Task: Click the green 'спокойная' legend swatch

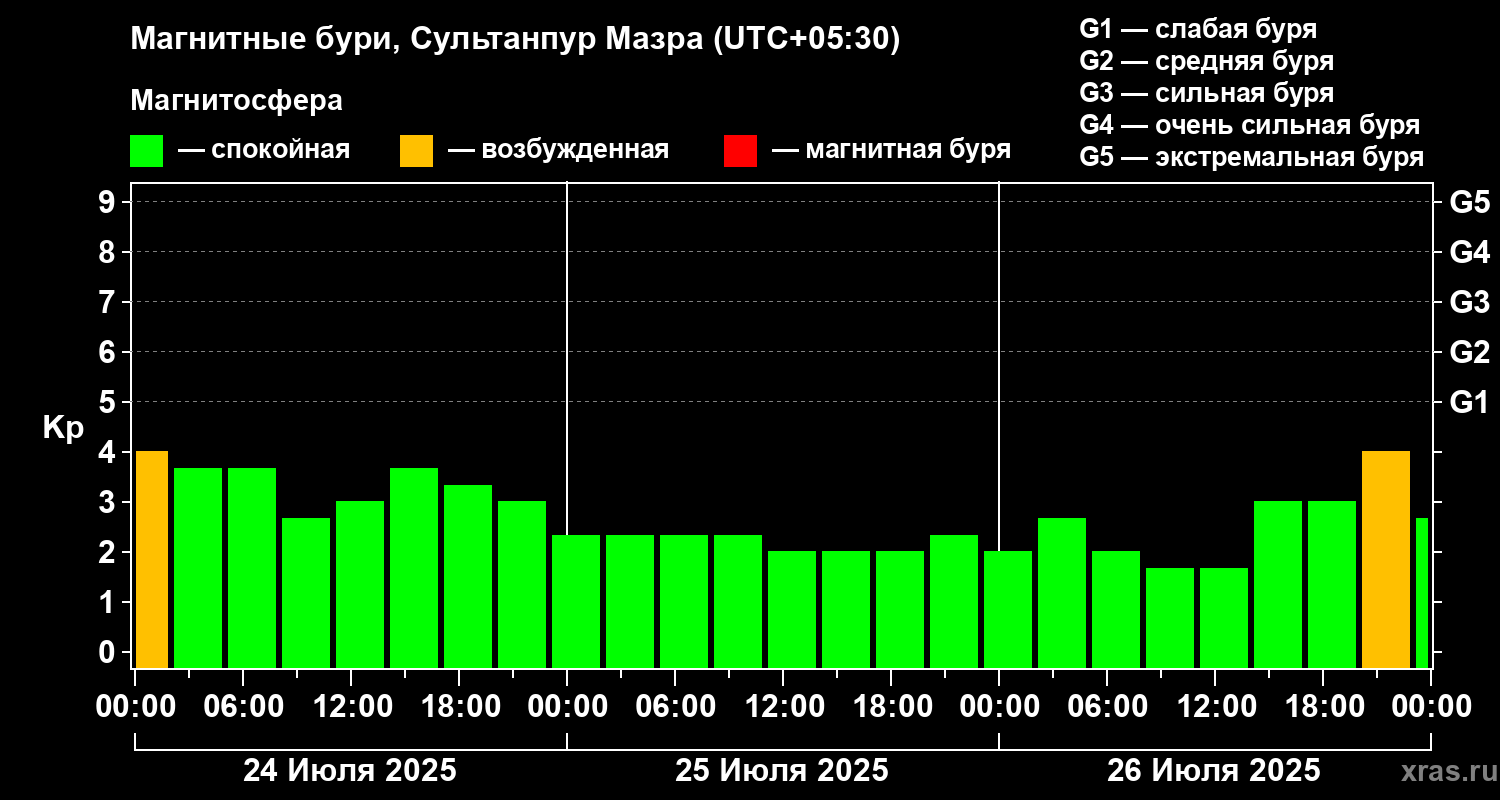Action: click(x=147, y=151)
